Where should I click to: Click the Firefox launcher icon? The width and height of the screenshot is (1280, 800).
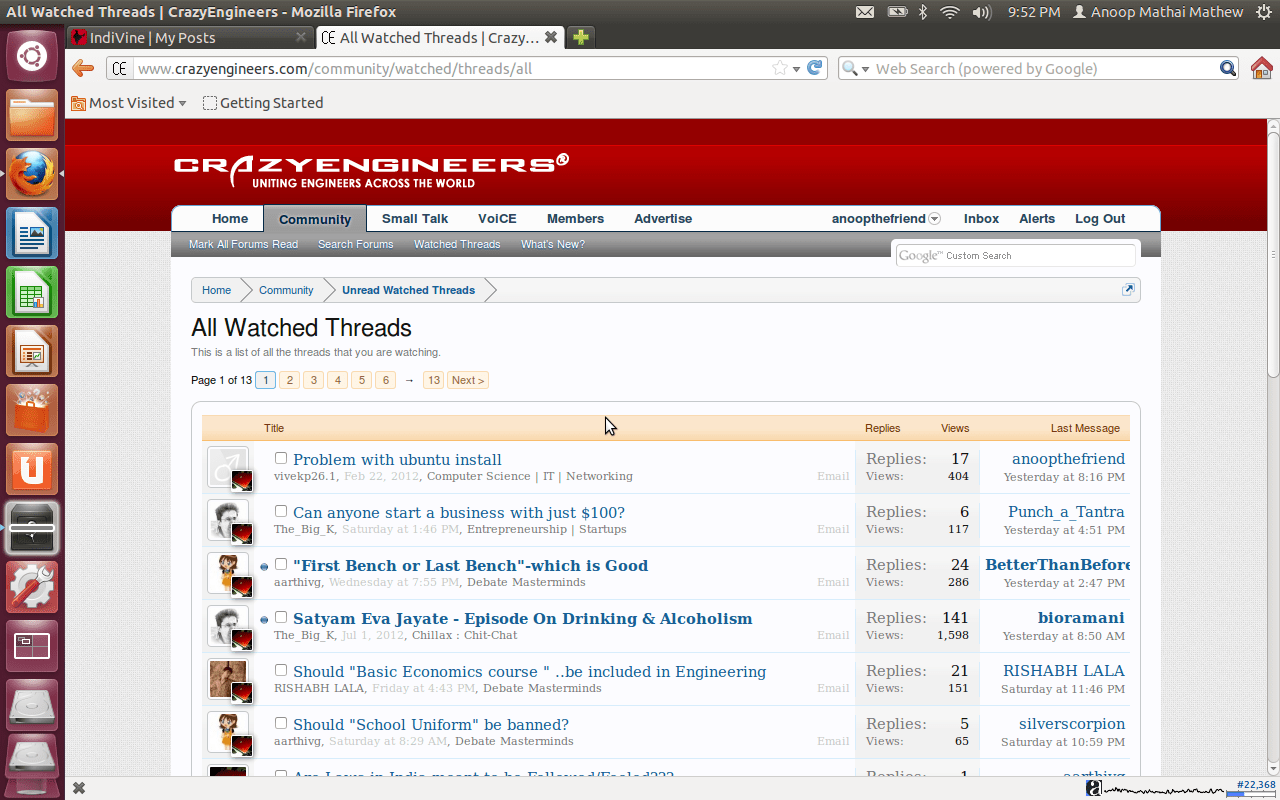click(x=32, y=174)
